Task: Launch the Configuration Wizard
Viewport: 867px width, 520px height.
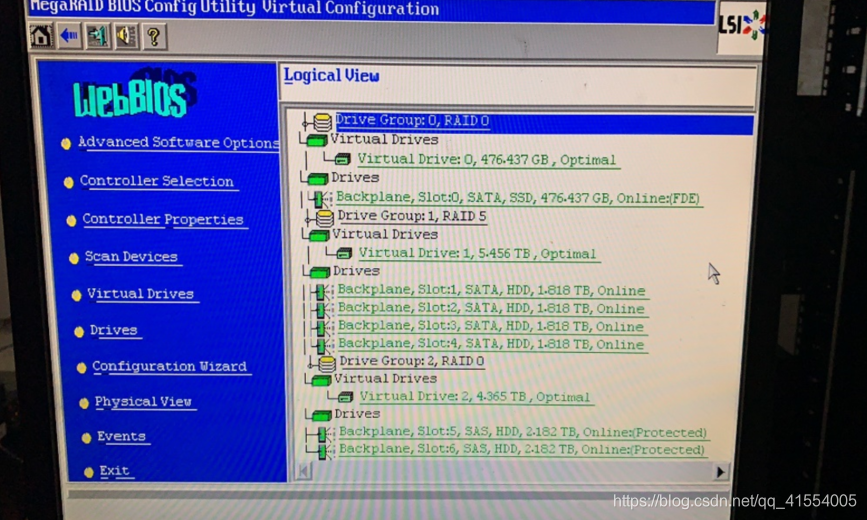Action: (x=169, y=366)
